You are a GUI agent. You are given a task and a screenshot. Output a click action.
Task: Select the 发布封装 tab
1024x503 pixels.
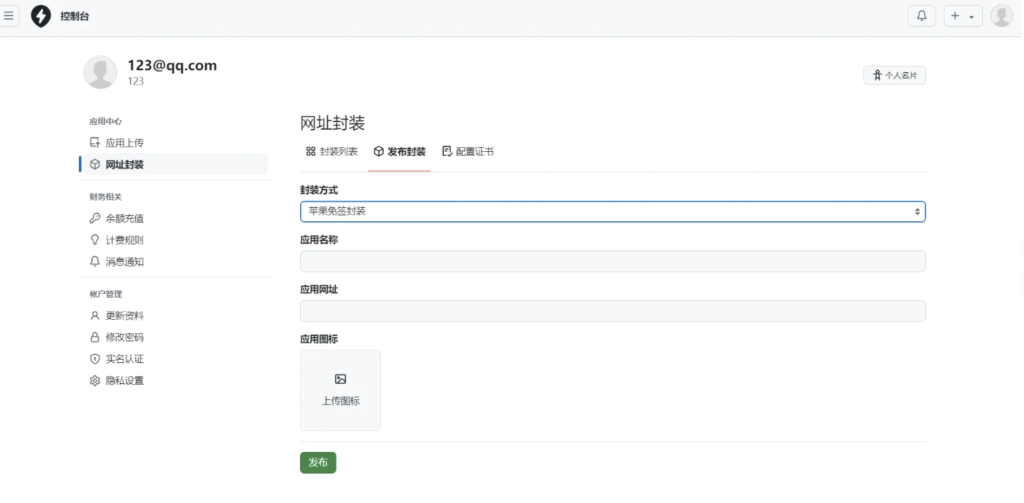pyautogui.click(x=399, y=152)
